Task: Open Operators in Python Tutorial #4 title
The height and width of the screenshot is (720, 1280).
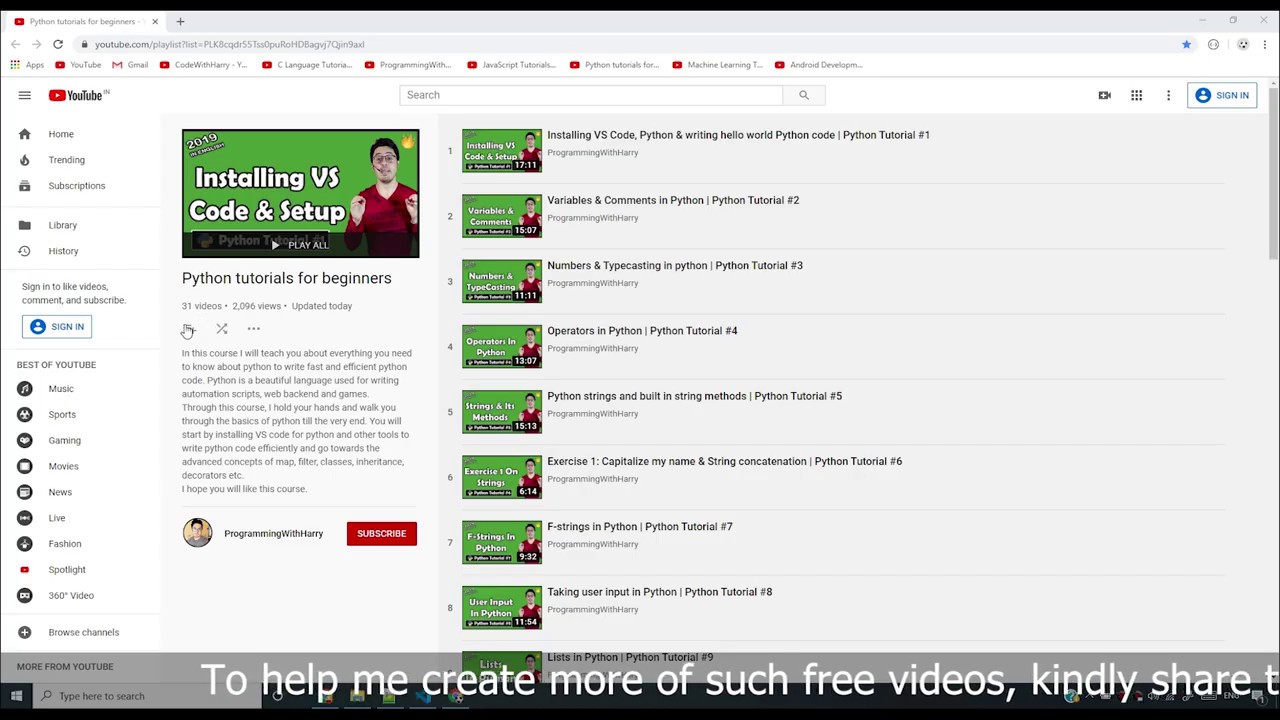Action: tap(642, 331)
